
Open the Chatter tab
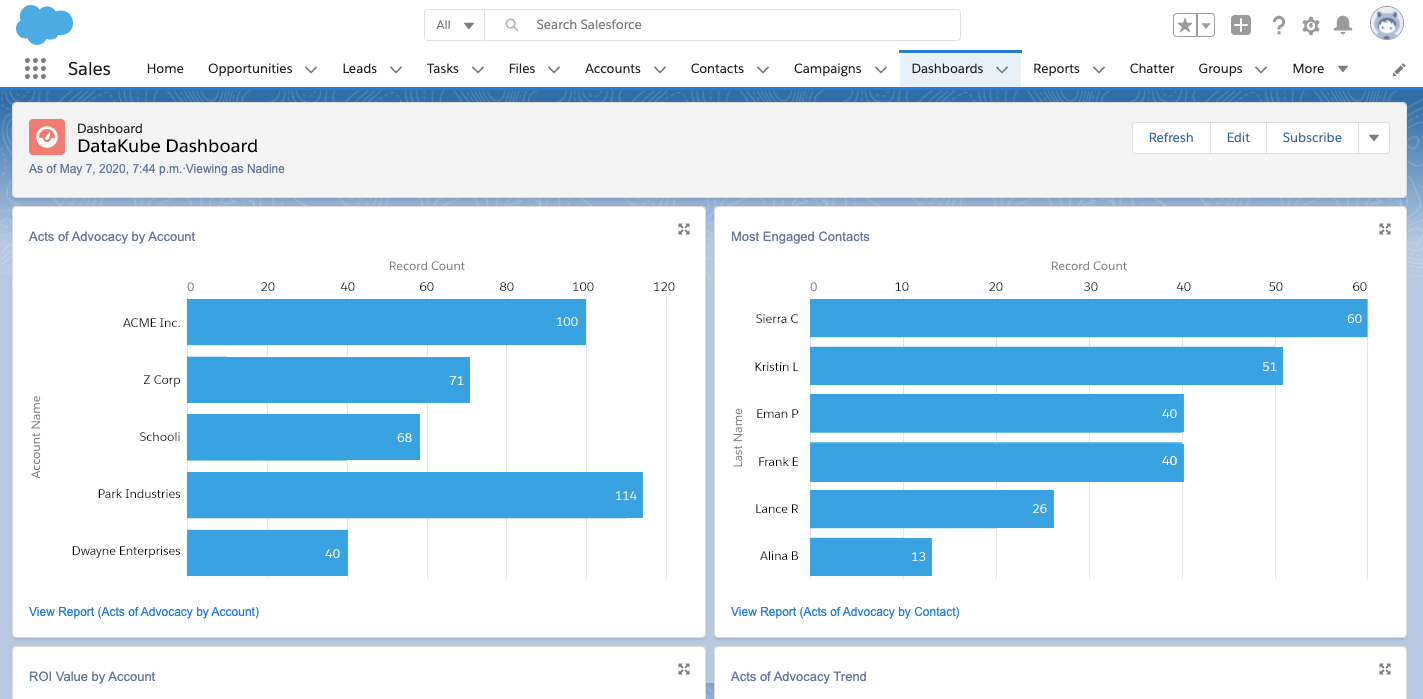pos(1152,68)
